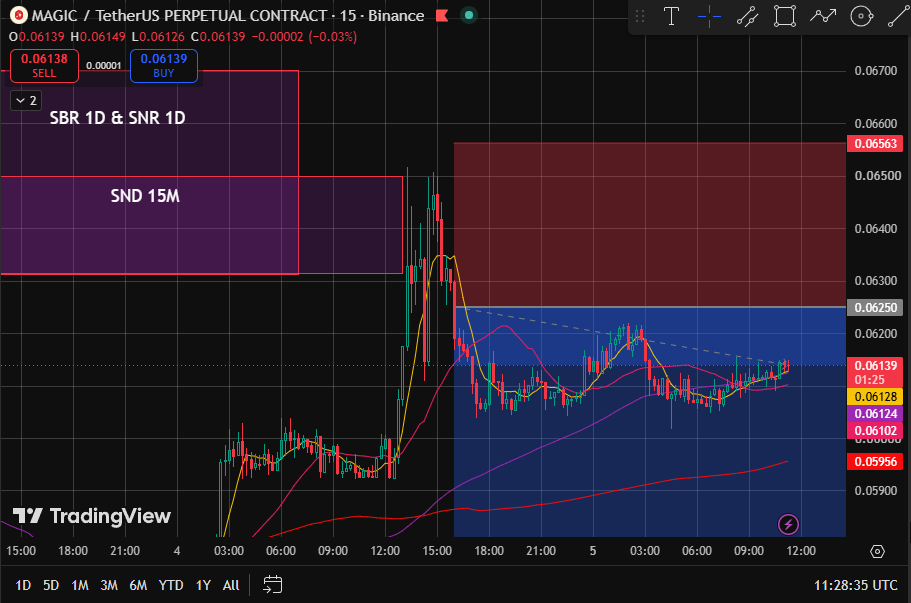Click the purple lightning bolt icon

pyautogui.click(x=788, y=525)
